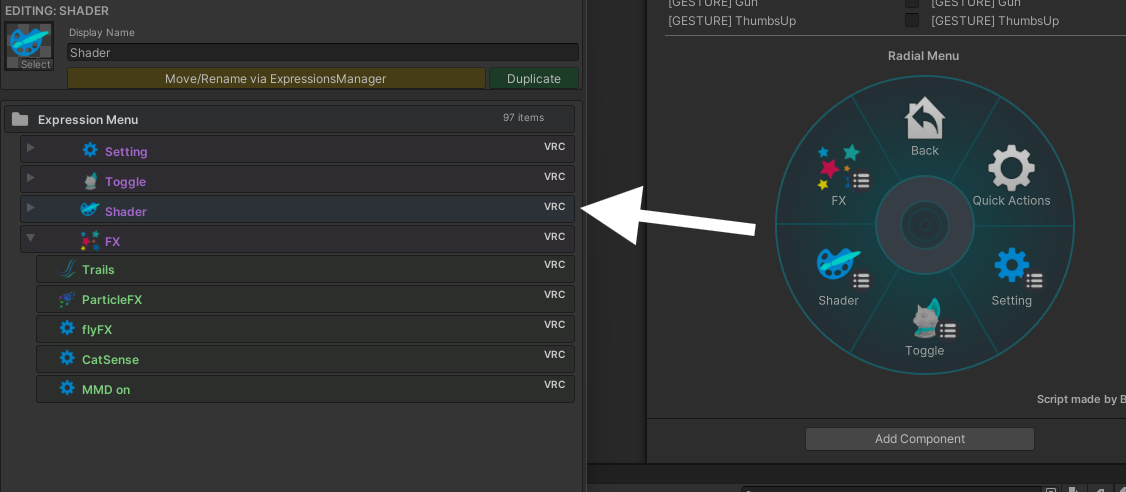
Task: Click the gear icon beside MMD on
Action: pos(67,388)
